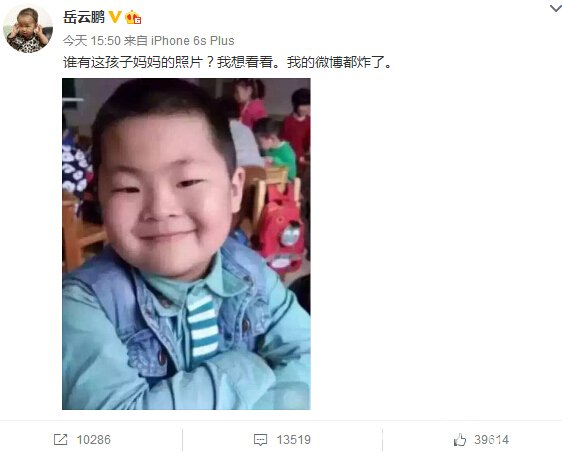This screenshot has width=562, height=455.
Task: Like the post with thumbs-up icon
Action: point(460,439)
